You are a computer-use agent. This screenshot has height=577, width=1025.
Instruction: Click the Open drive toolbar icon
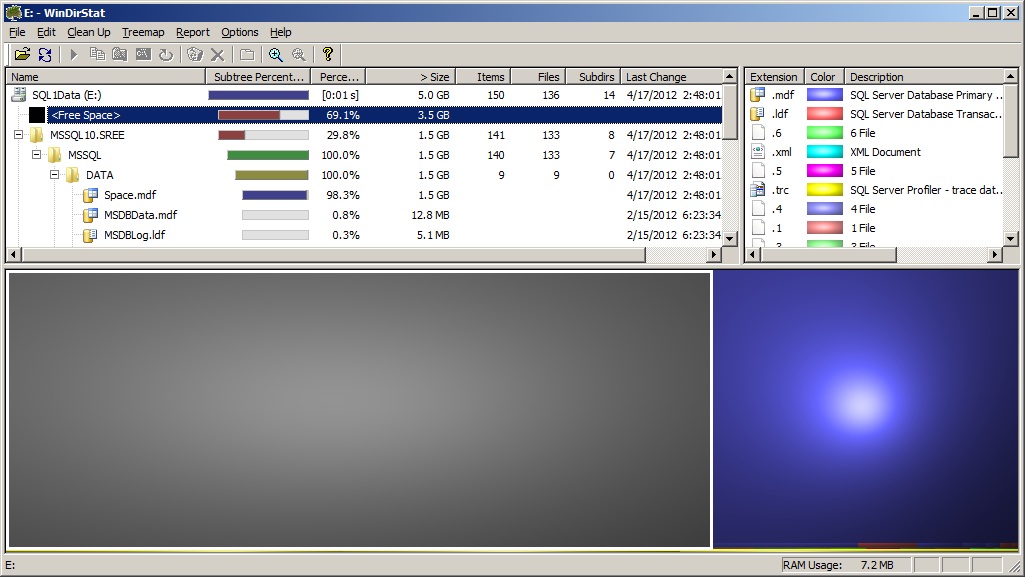click(22, 55)
